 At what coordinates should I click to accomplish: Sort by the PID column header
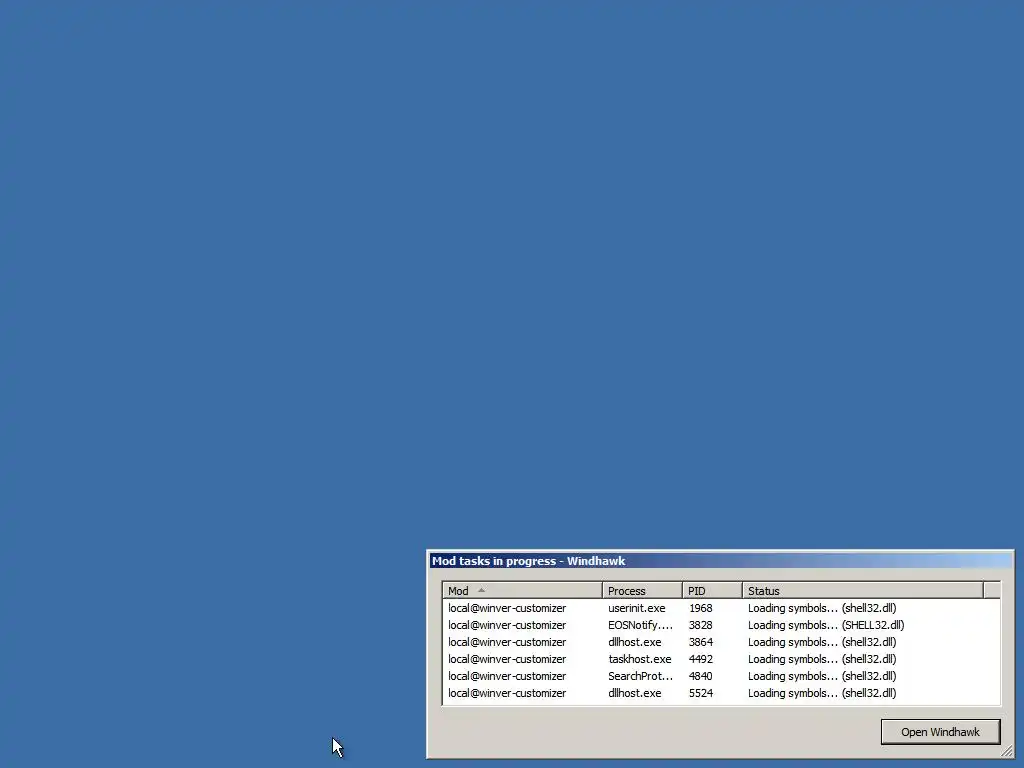(x=712, y=590)
